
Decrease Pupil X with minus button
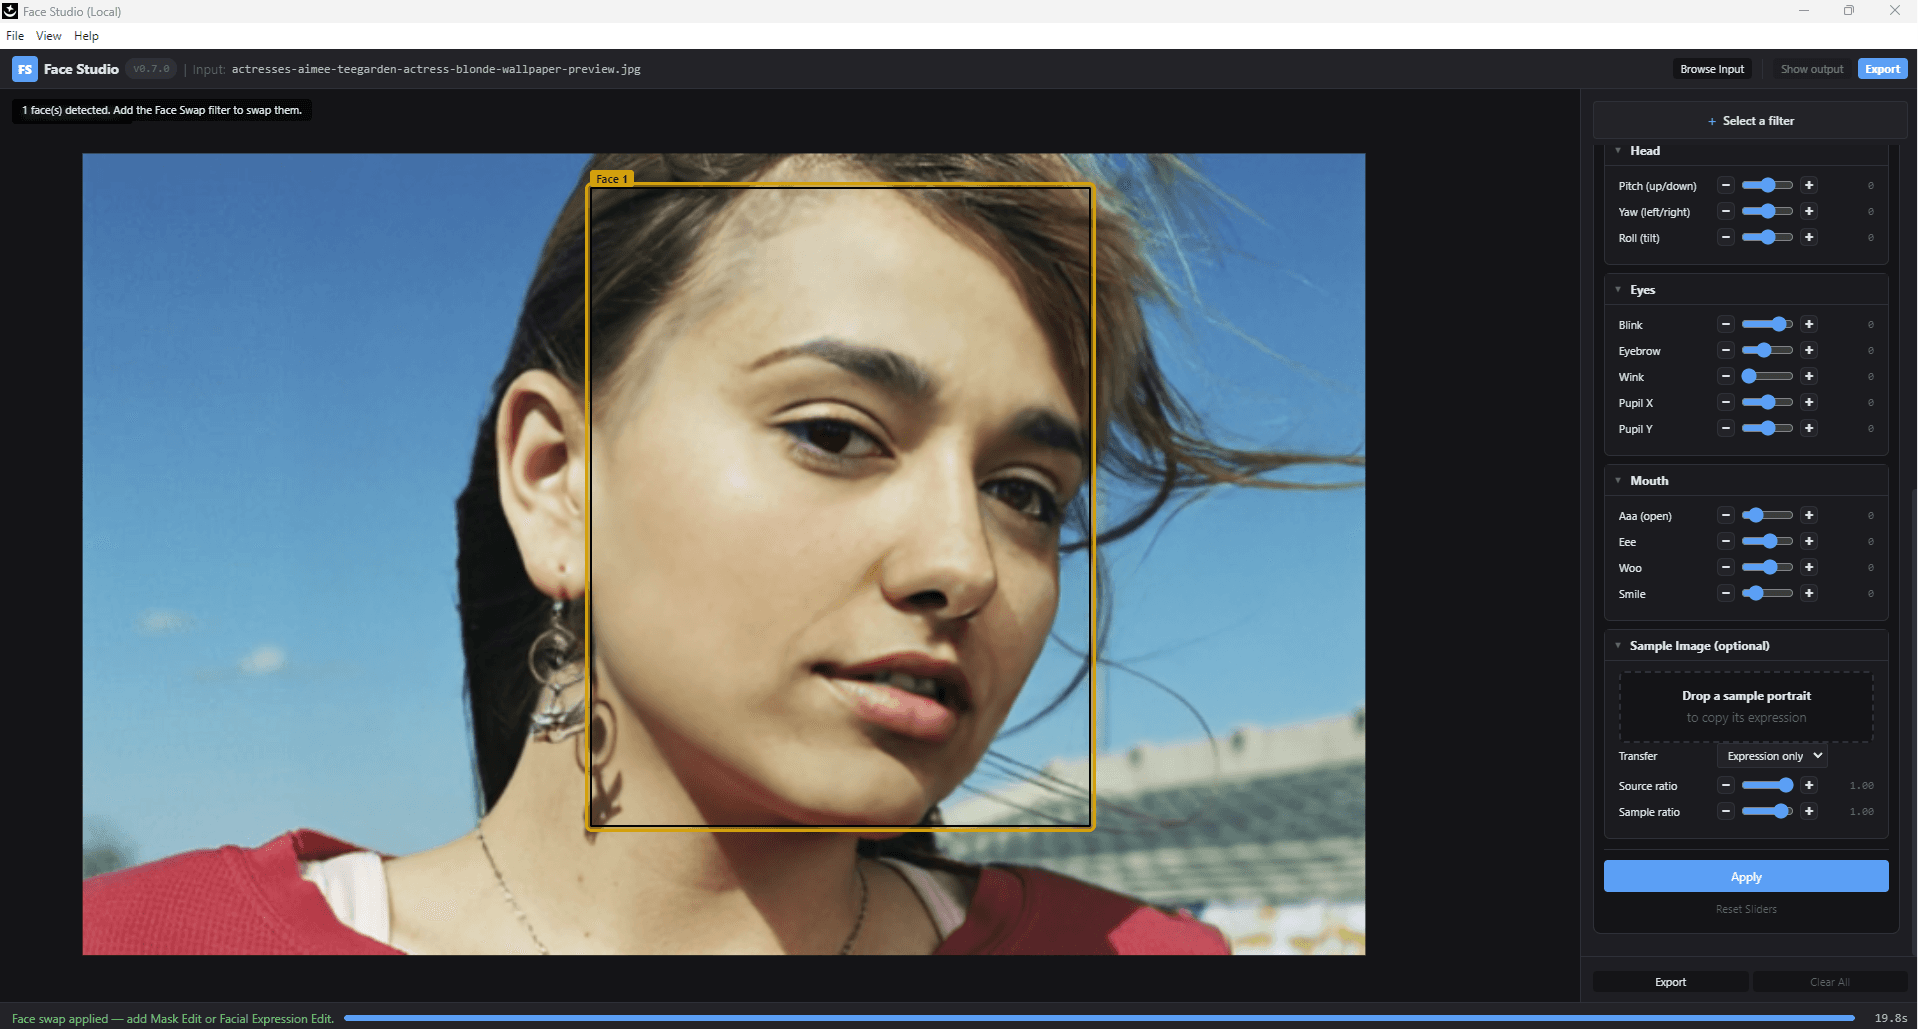click(1726, 403)
